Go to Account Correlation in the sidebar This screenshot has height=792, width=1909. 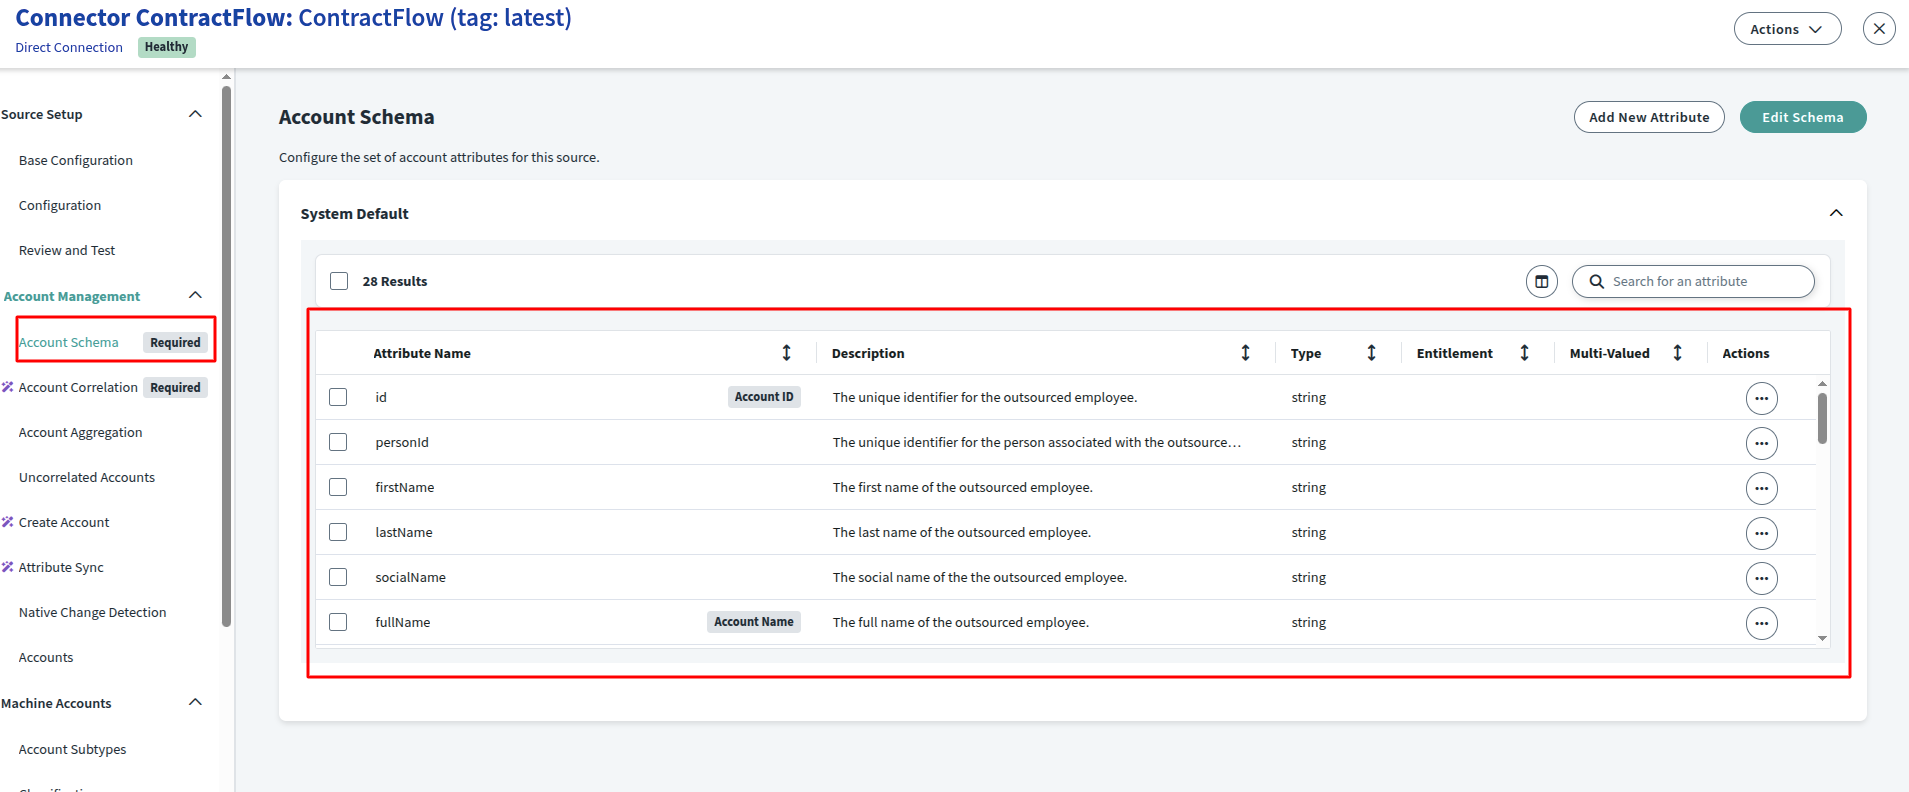78,387
